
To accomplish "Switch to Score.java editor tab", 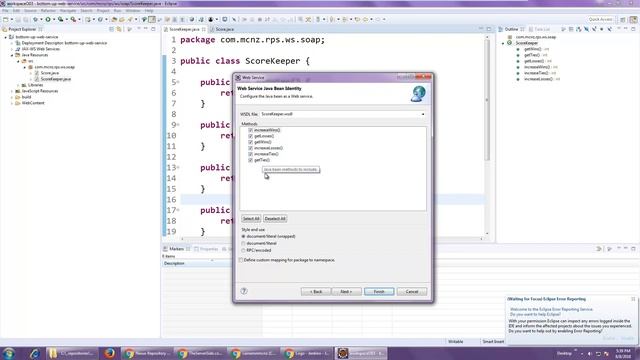I will pyautogui.click(x=224, y=29).
